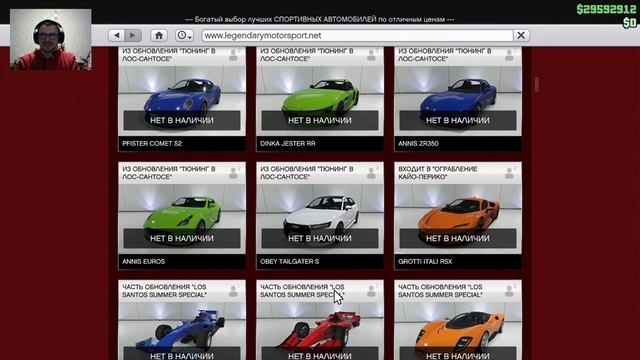The image size is (640, 360).
Task: Click the seats icon on Annis Euros card
Action: tap(233, 173)
